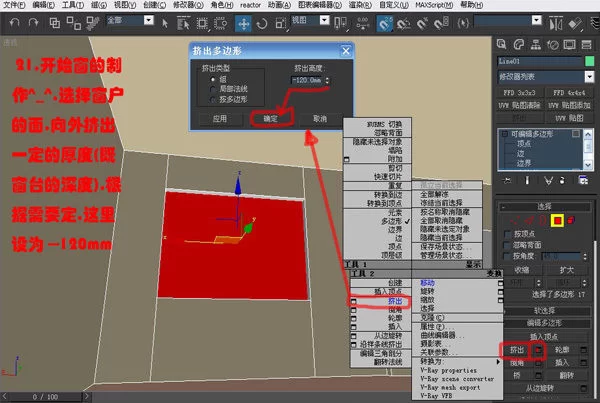Open Extrude settings box beside 挤出 button
This screenshot has width=600, height=403.
[x=538, y=350]
